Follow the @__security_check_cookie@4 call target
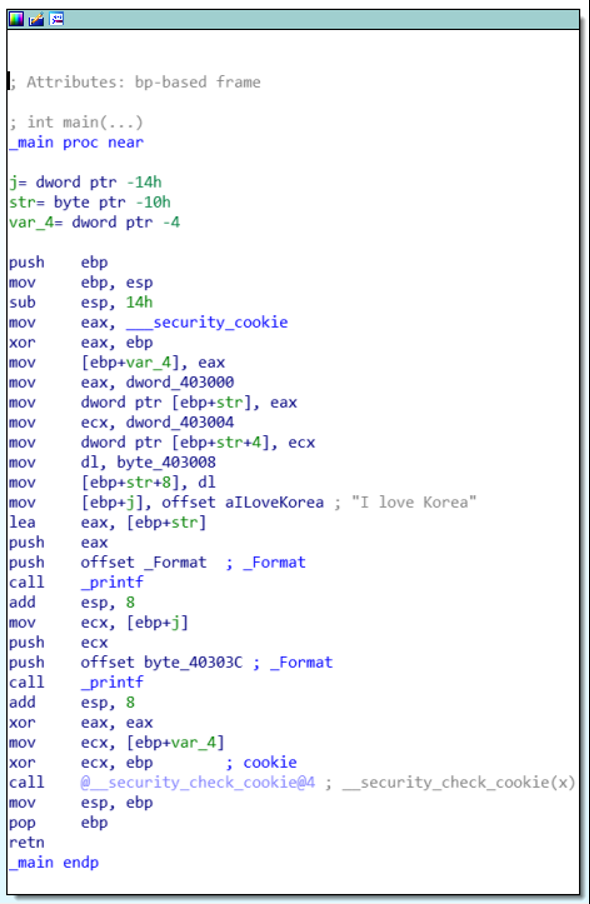The height and width of the screenshot is (904, 590). click(198, 783)
